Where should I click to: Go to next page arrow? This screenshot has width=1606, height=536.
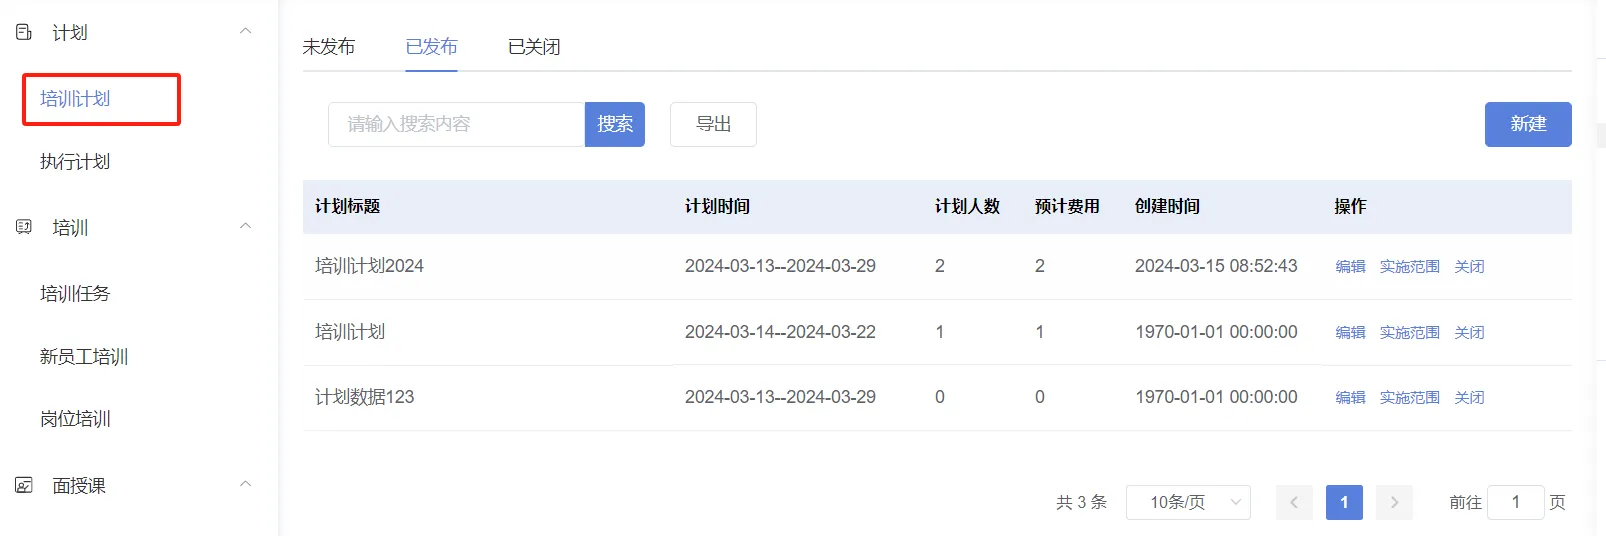pos(1394,502)
